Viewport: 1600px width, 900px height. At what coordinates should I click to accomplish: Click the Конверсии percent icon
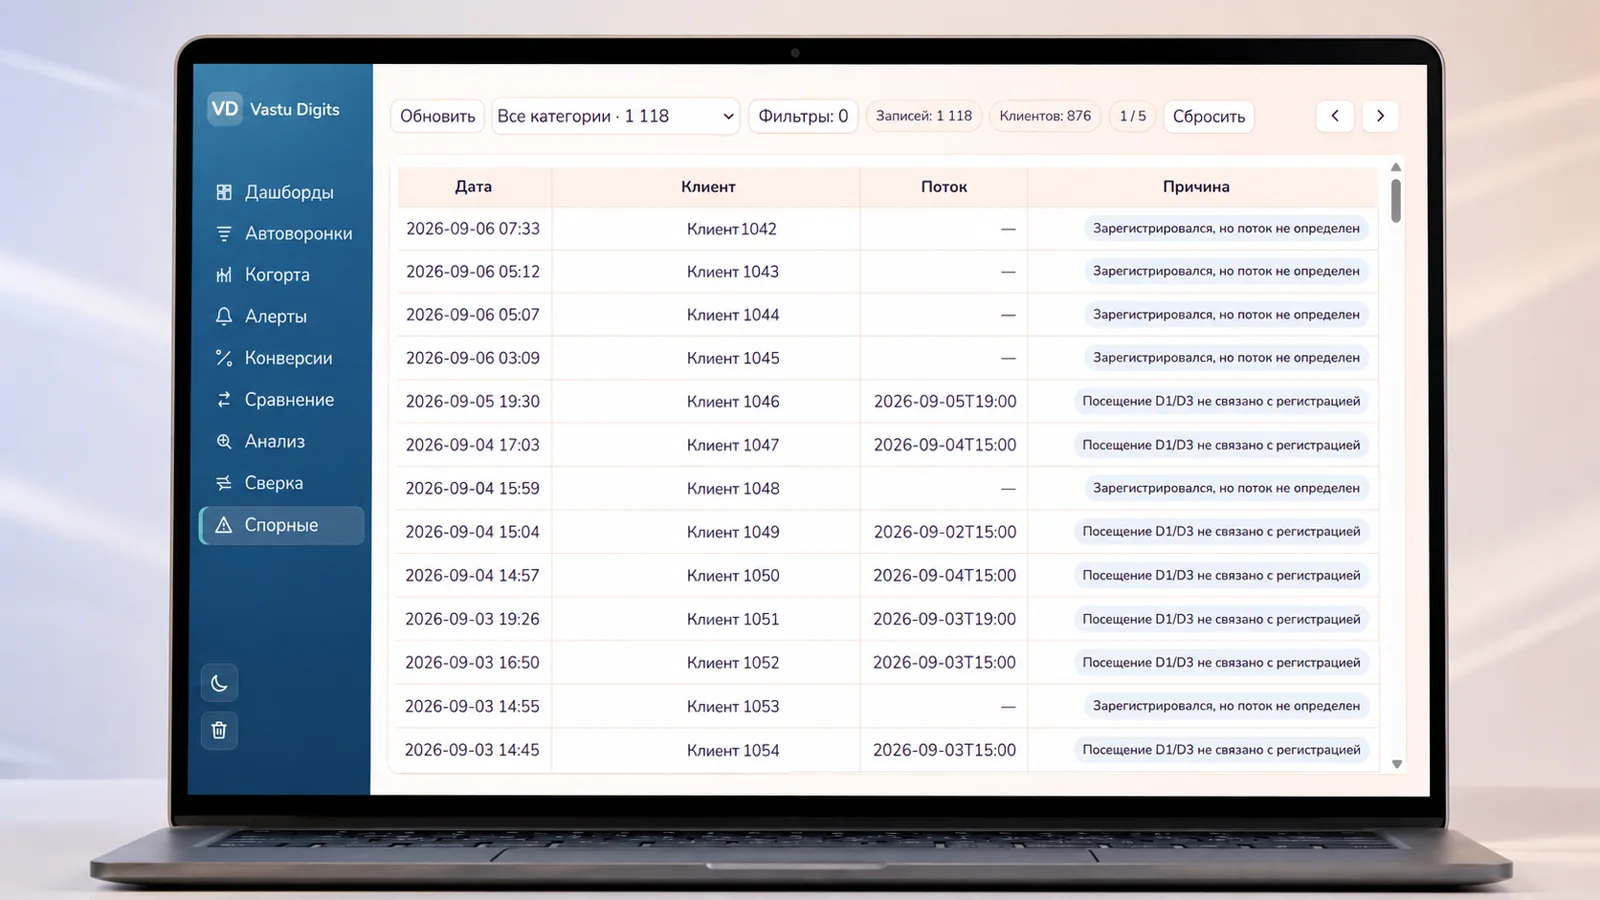point(224,358)
